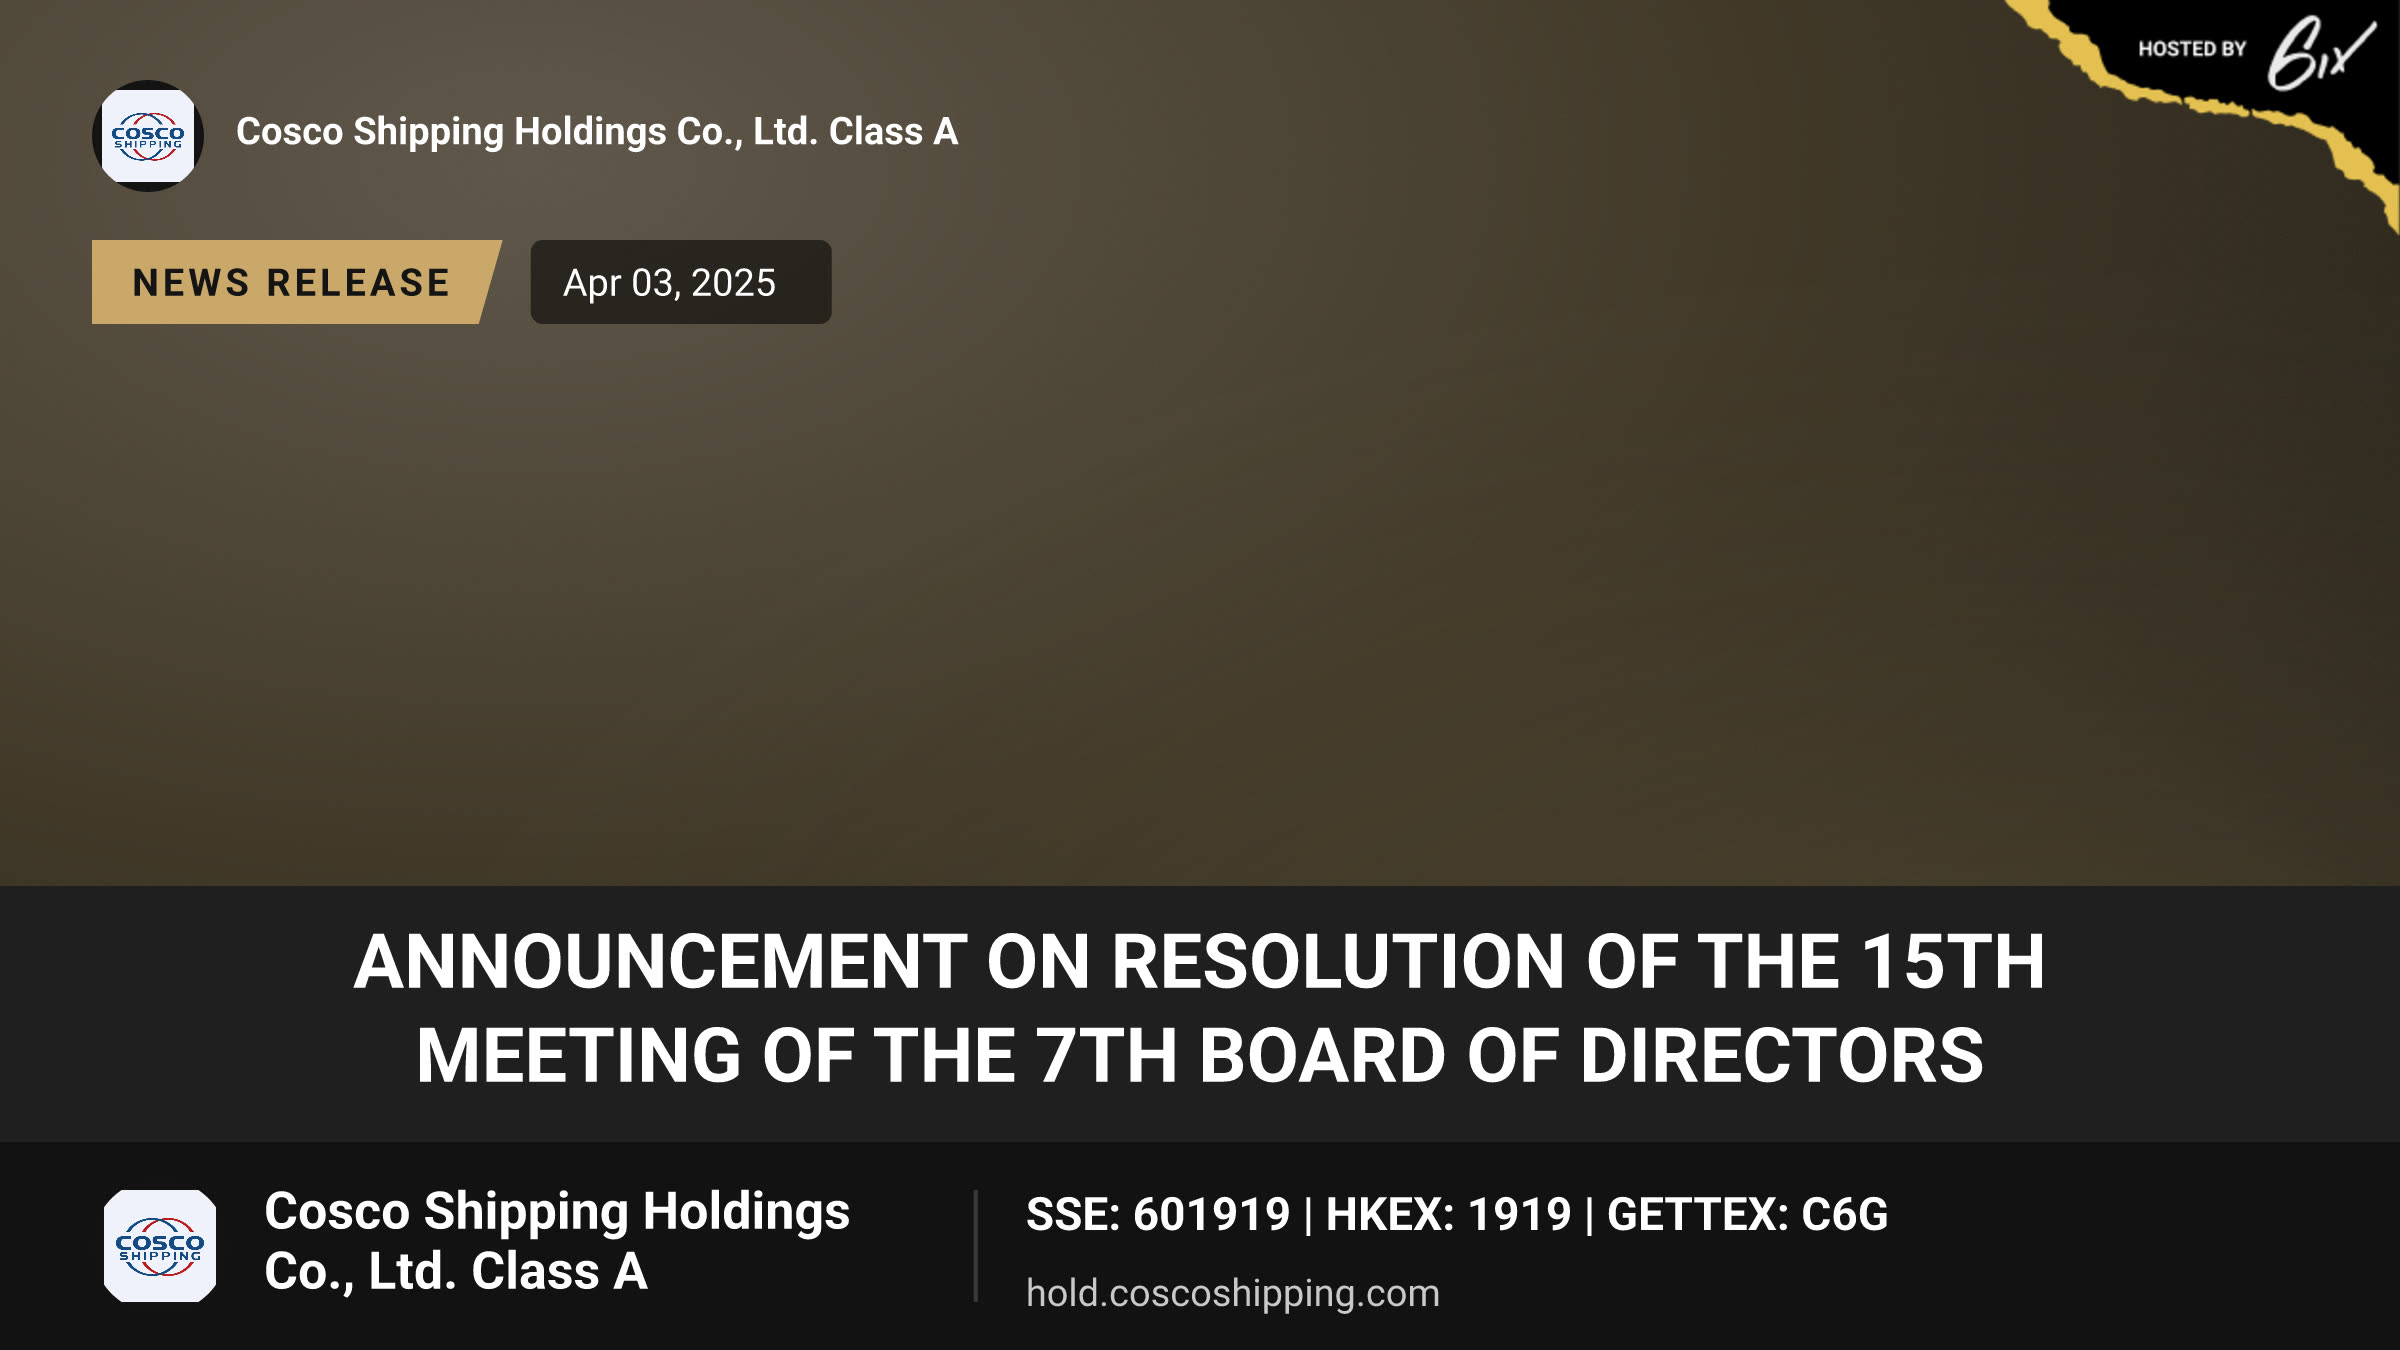Click the headline line starting with ANNOUNCEMENT
The width and height of the screenshot is (2400, 1350).
point(1200,961)
